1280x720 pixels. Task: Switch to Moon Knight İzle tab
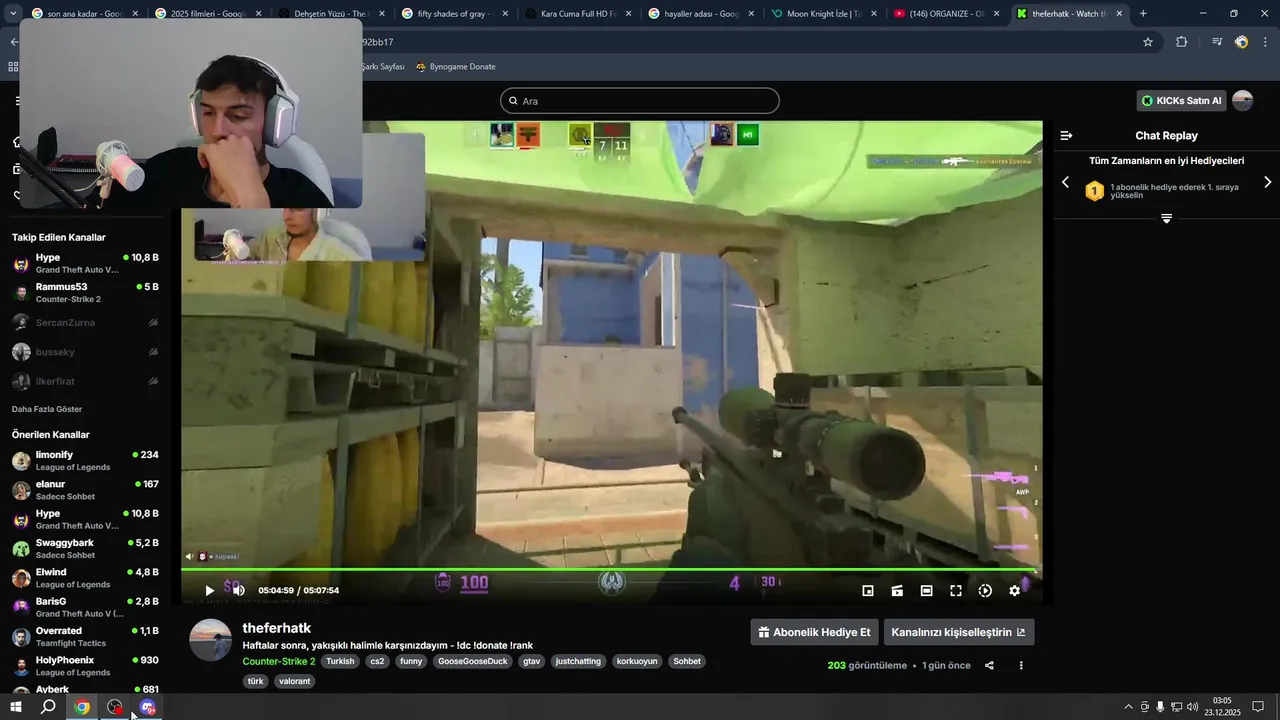[825, 14]
